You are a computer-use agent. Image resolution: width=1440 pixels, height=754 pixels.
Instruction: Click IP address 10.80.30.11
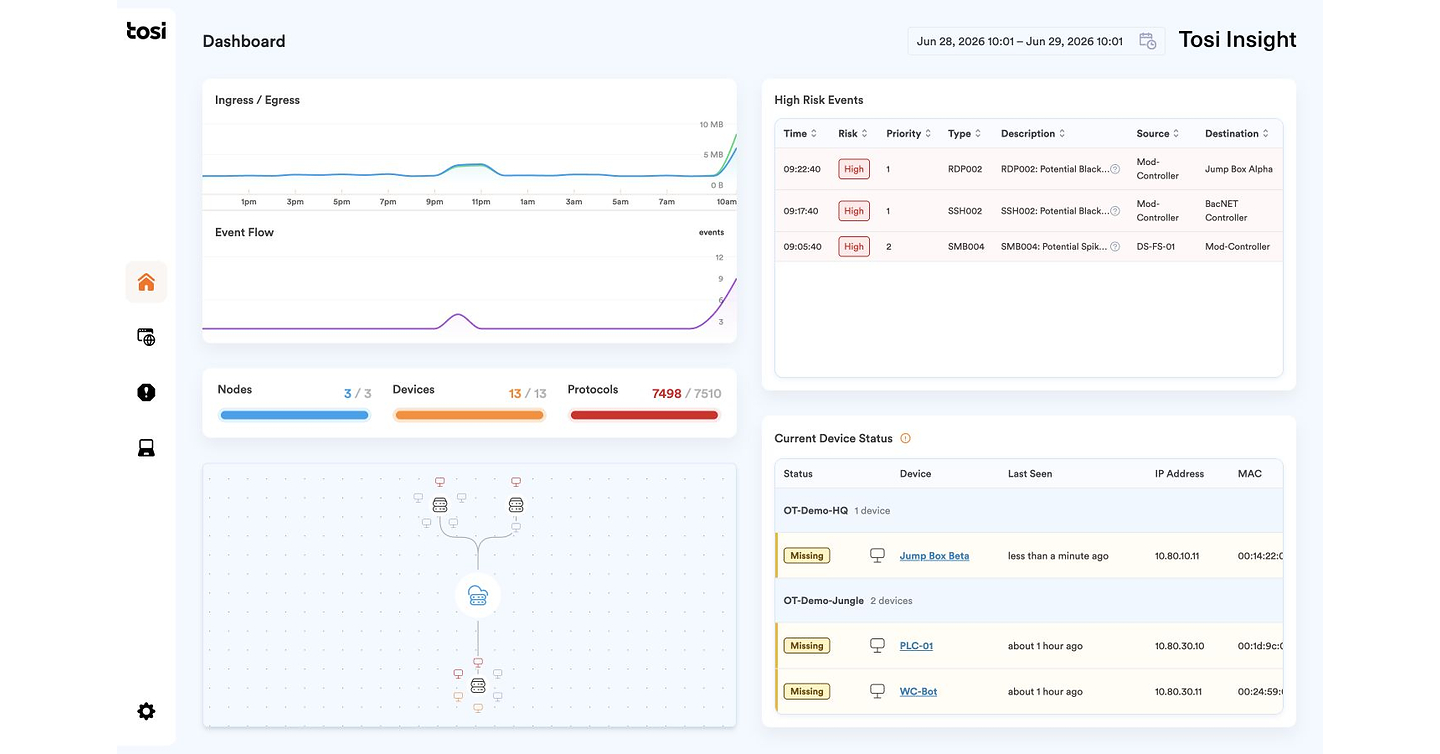coord(1178,691)
